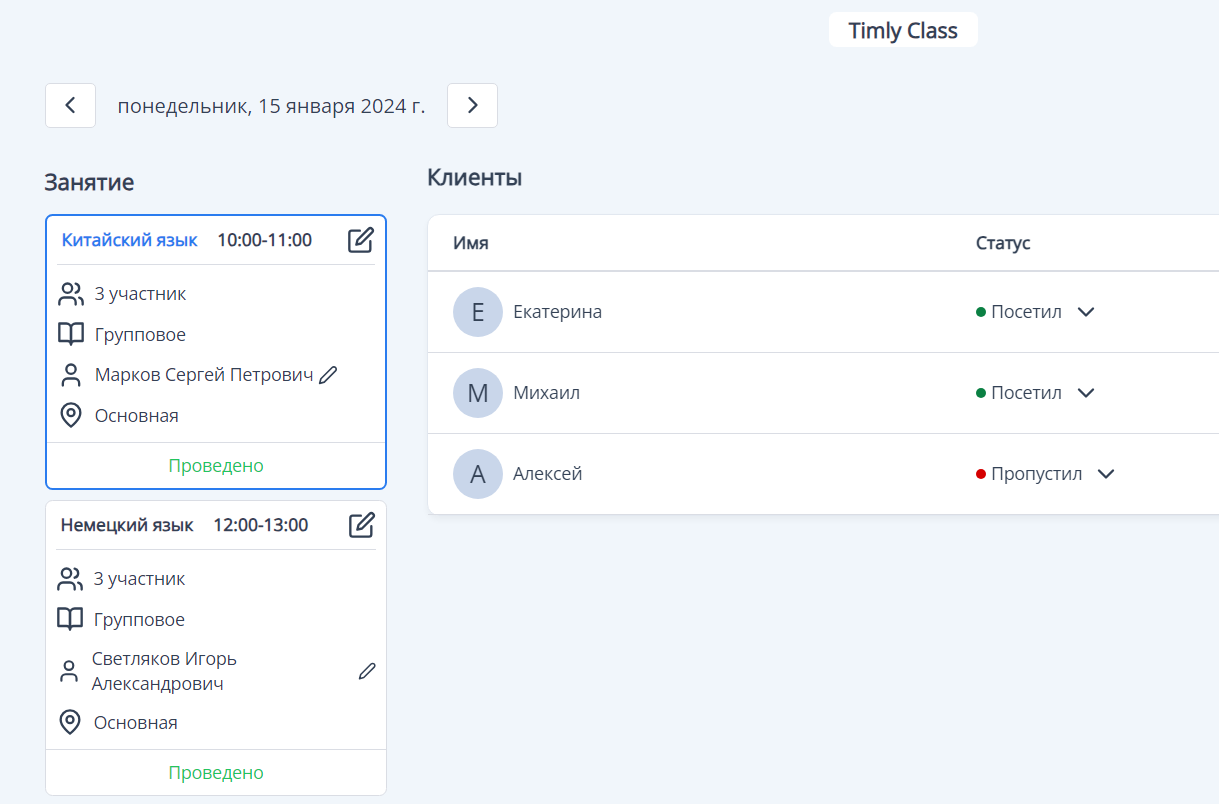Click Алексей's avatar circle
This screenshot has width=1219, height=804.
(x=478, y=473)
